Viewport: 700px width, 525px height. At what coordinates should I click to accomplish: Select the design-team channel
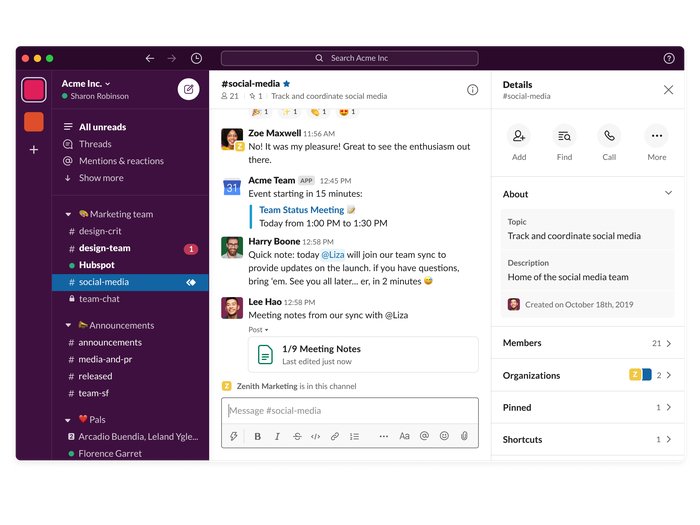[105, 248]
